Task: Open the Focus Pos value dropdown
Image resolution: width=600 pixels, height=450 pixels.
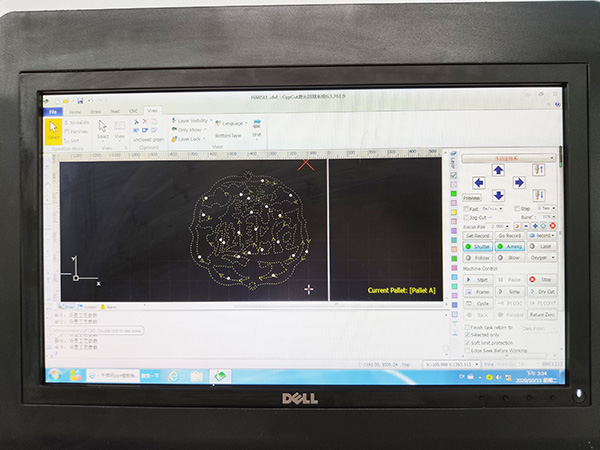Action: [x=507, y=226]
